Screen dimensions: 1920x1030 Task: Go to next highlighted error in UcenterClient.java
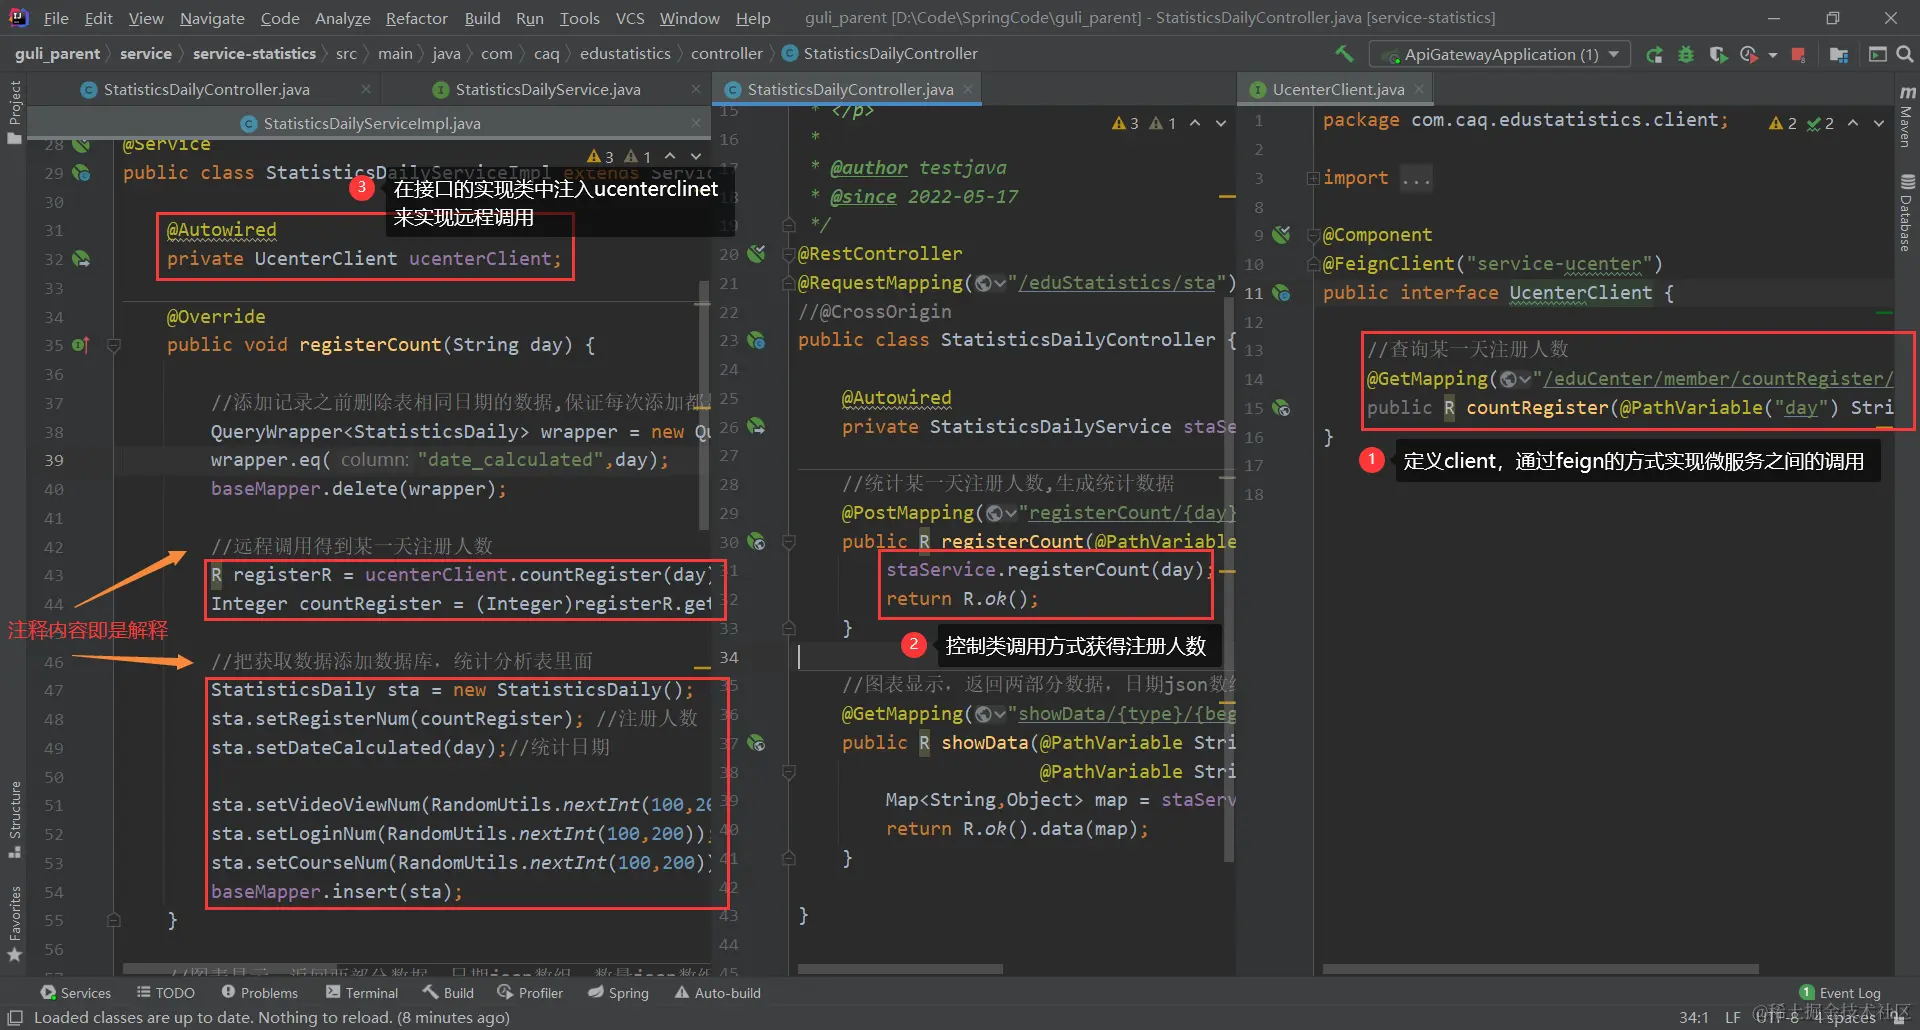coord(1879,123)
